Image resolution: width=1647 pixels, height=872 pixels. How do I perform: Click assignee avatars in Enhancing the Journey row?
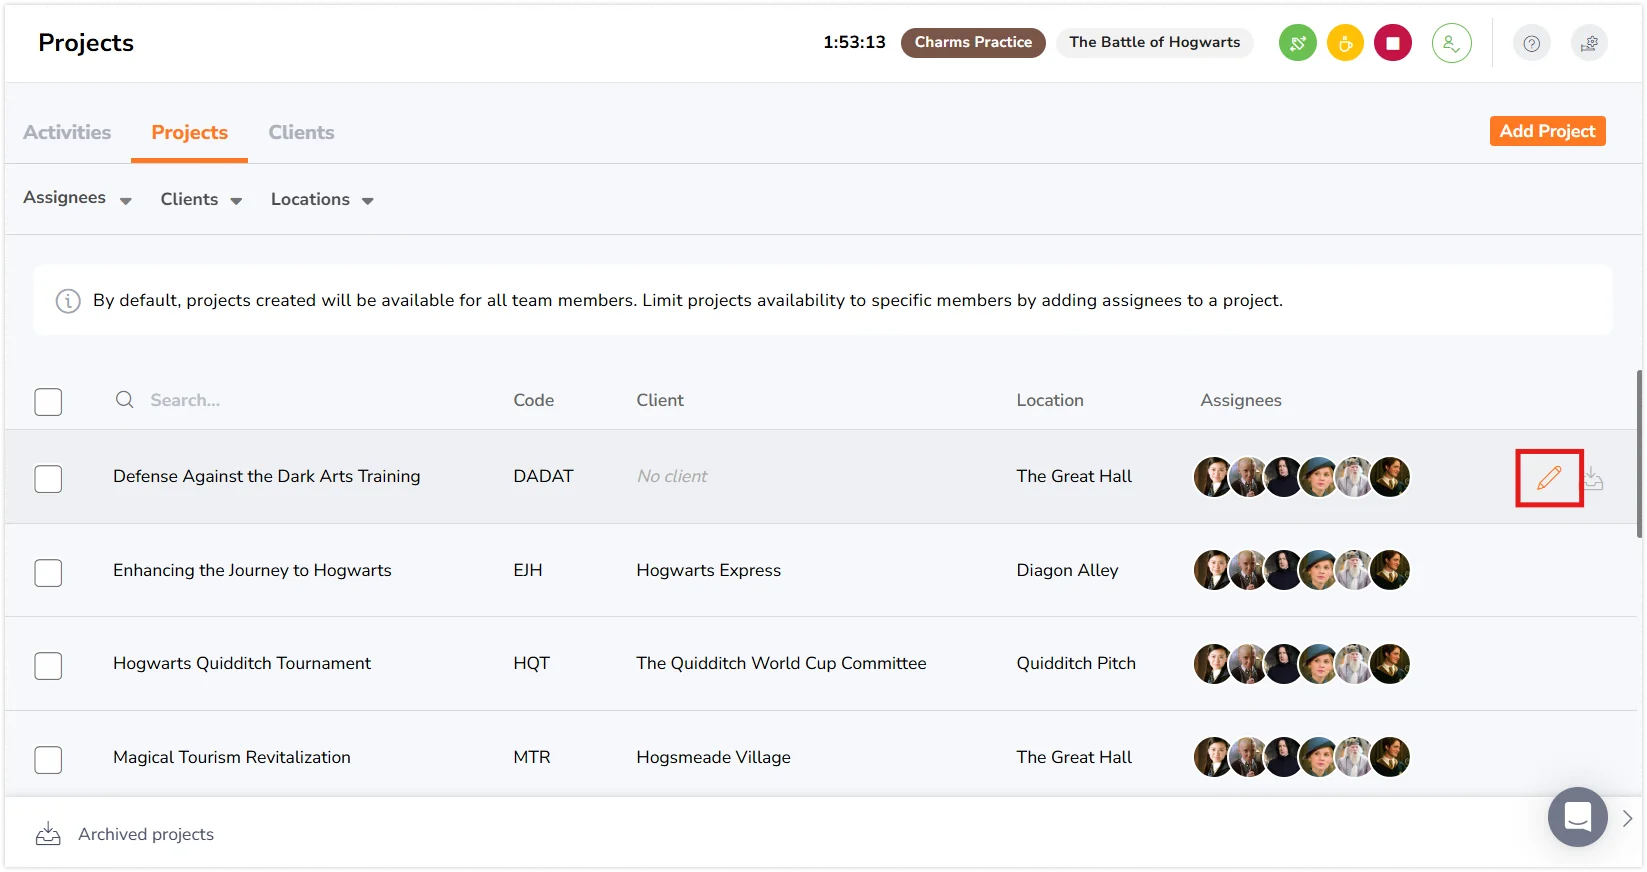[x=1302, y=570]
